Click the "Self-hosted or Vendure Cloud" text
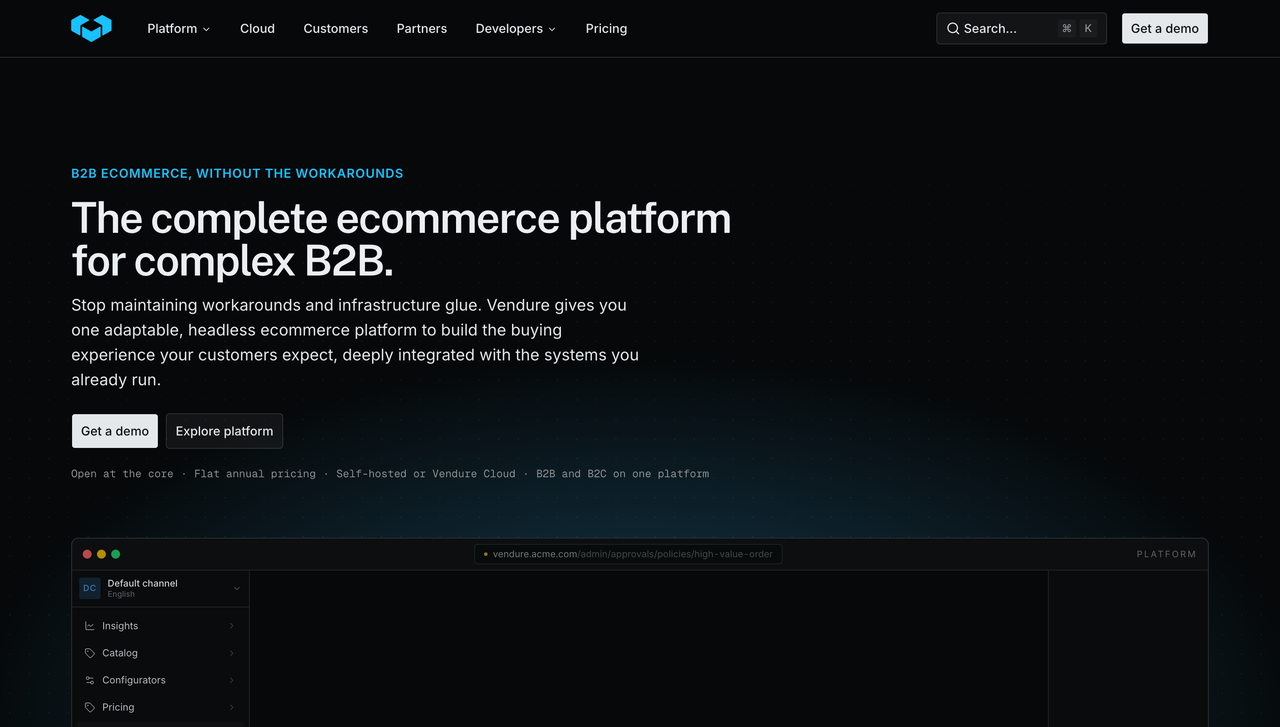 [x=426, y=474]
